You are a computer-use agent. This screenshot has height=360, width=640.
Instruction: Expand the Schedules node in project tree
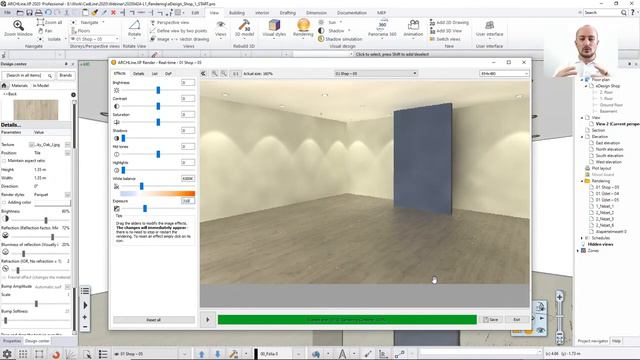(x=582, y=238)
